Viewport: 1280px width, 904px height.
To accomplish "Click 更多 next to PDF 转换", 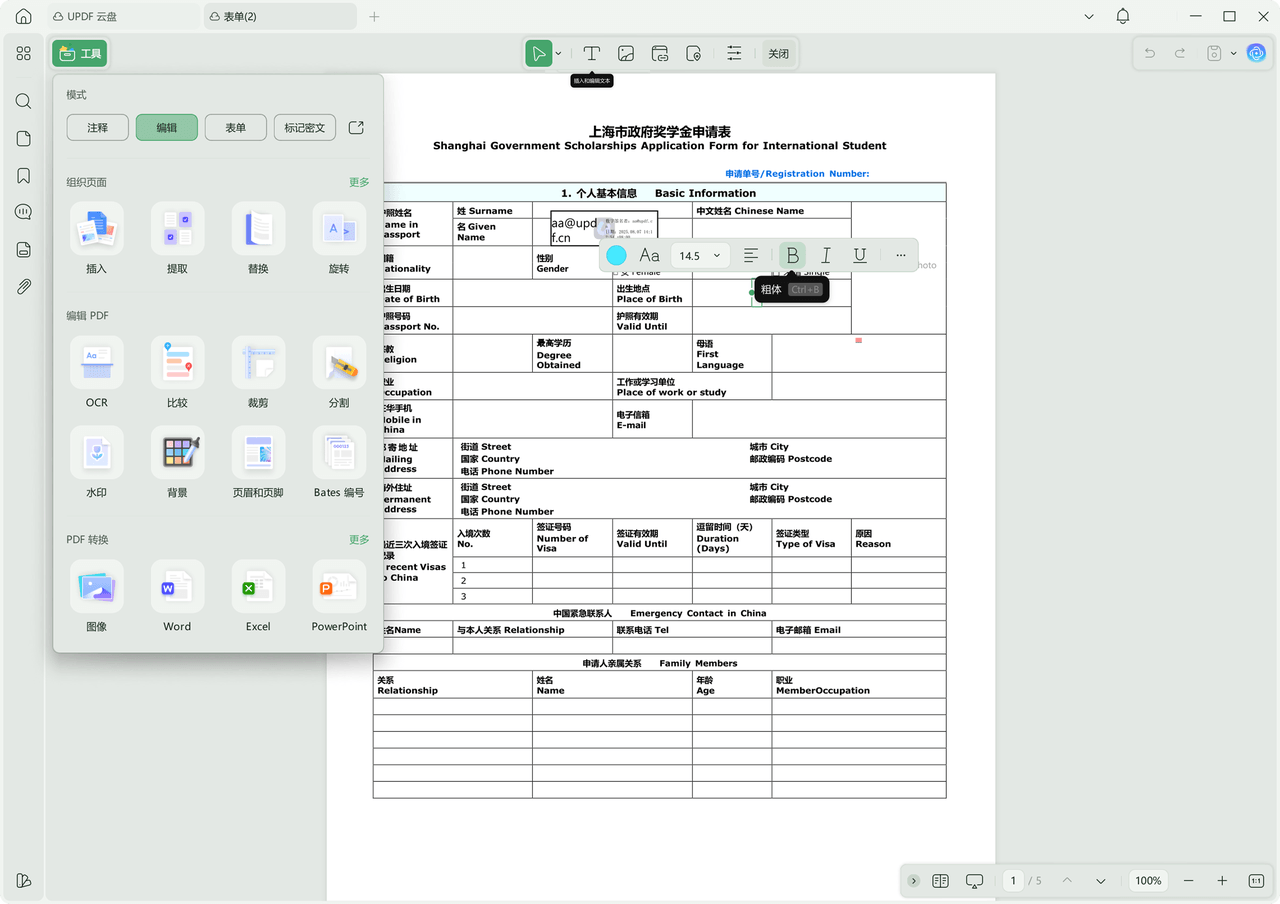I will [x=359, y=539].
